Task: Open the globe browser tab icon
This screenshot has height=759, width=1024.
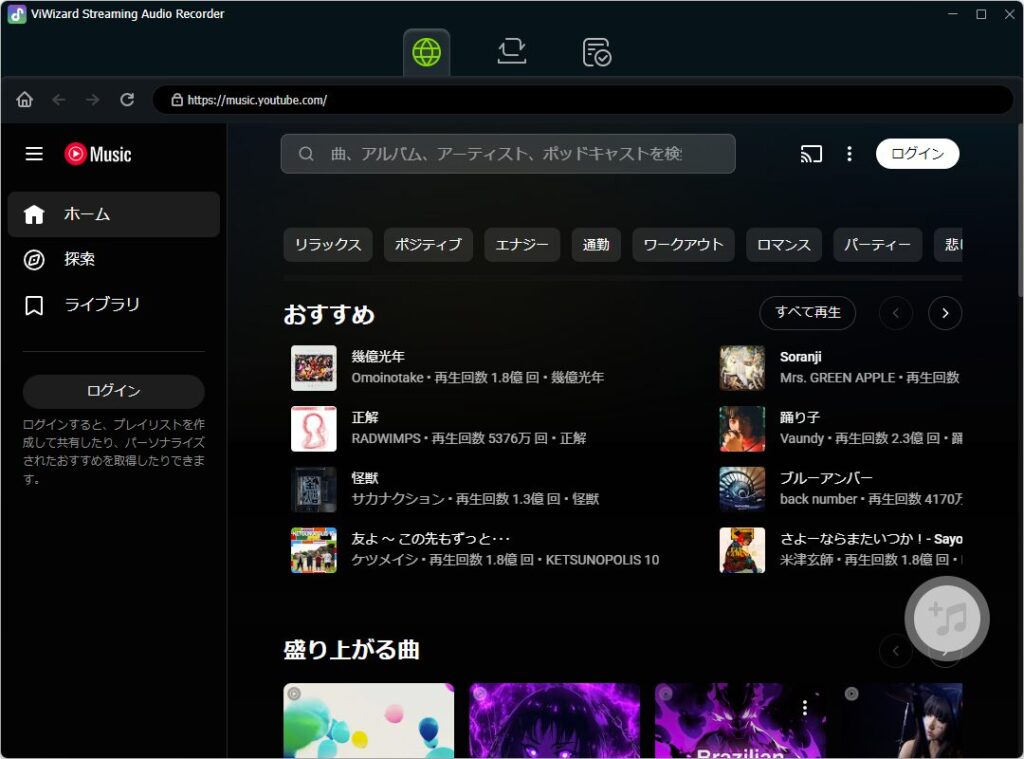Action: pos(426,52)
